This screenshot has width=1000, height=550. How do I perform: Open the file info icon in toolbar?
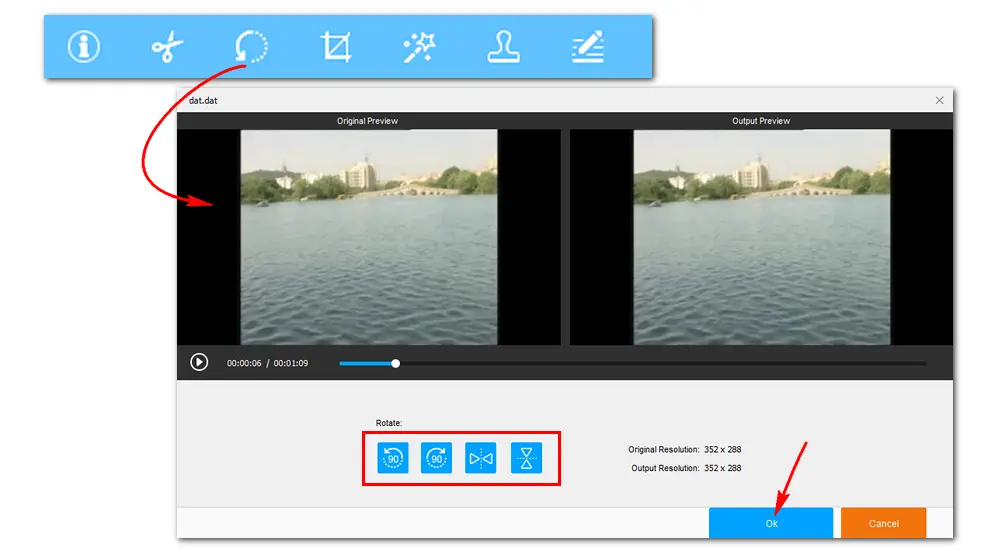point(84,47)
